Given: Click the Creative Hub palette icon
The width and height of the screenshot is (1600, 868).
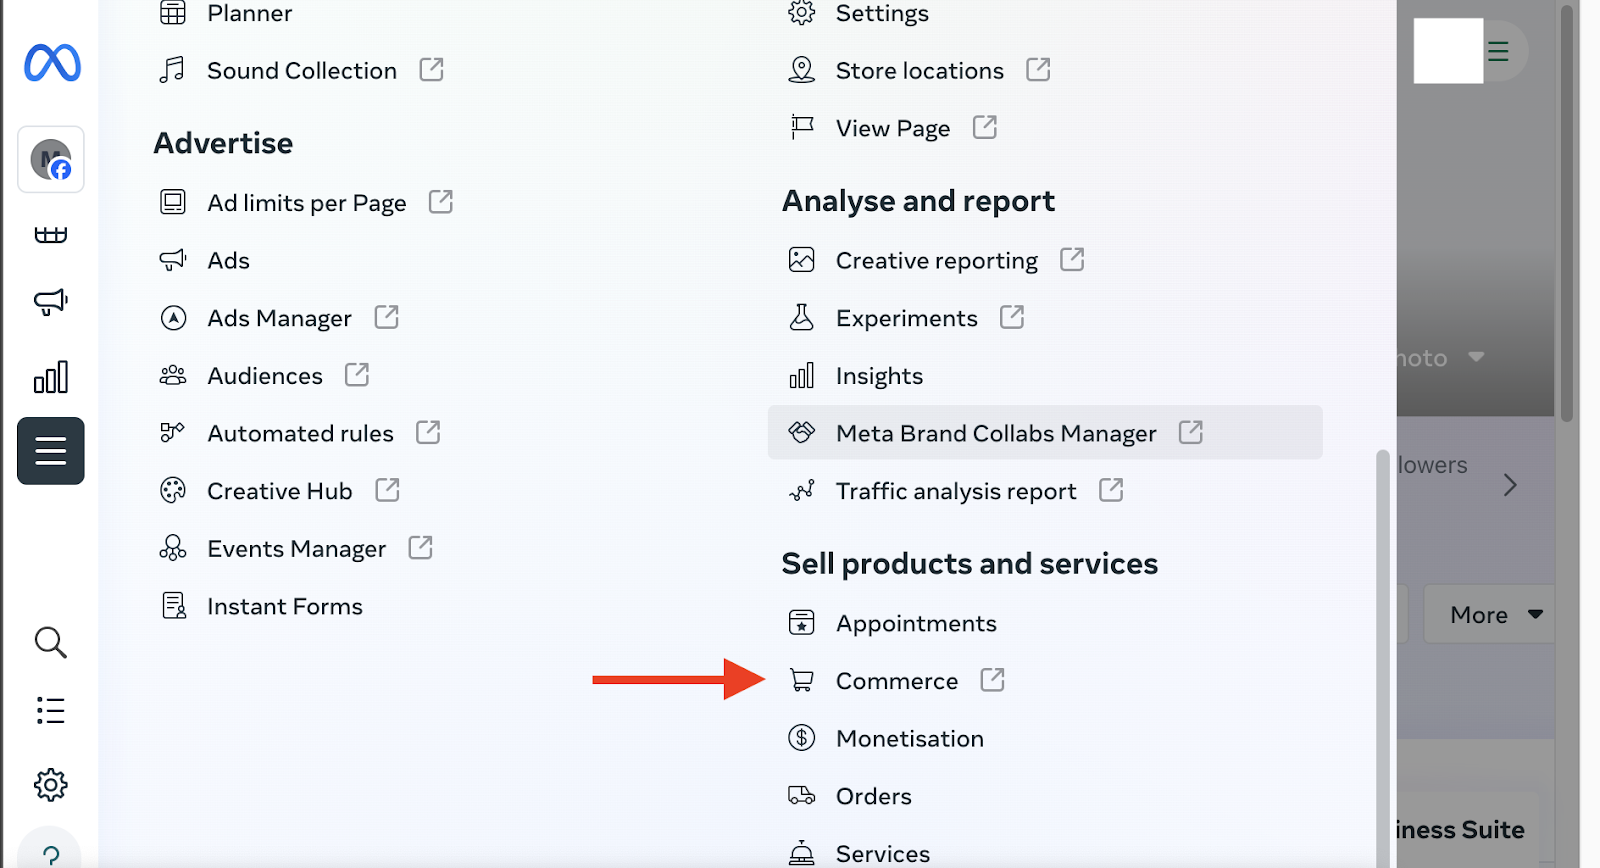Looking at the screenshot, I should point(173,491).
